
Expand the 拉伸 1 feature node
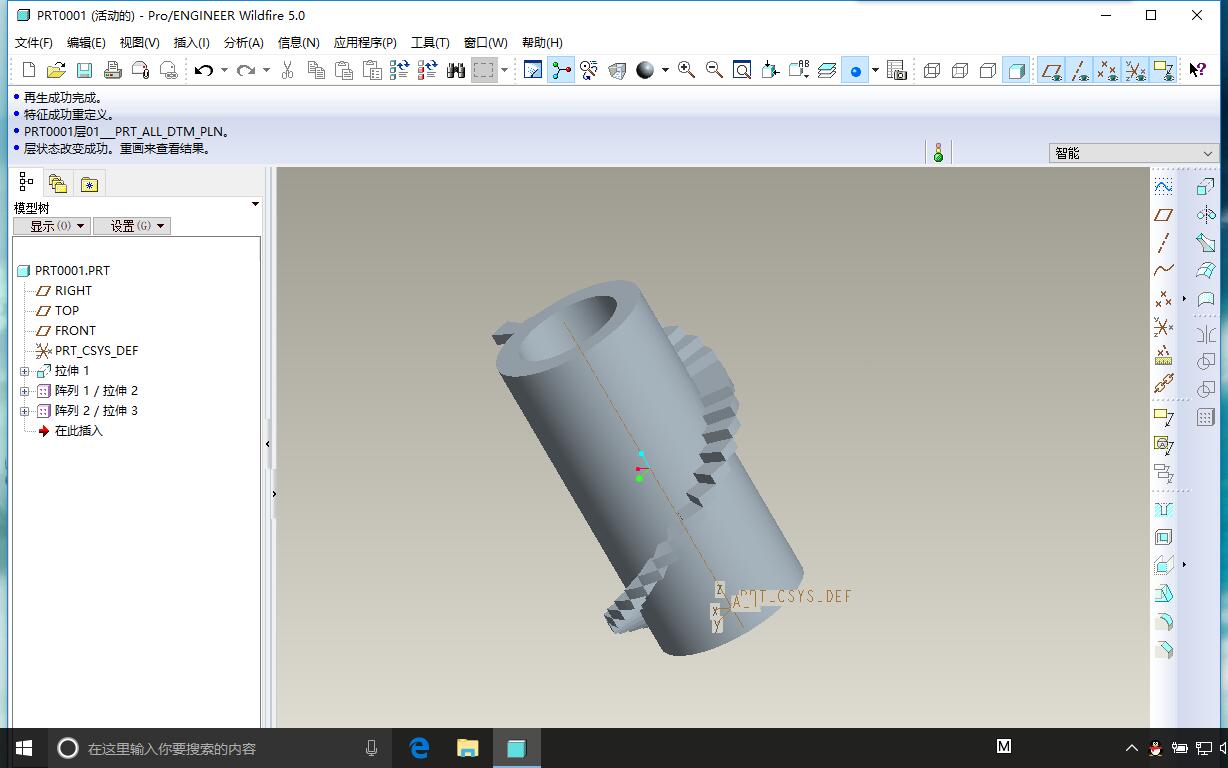[x=25, y=371]
